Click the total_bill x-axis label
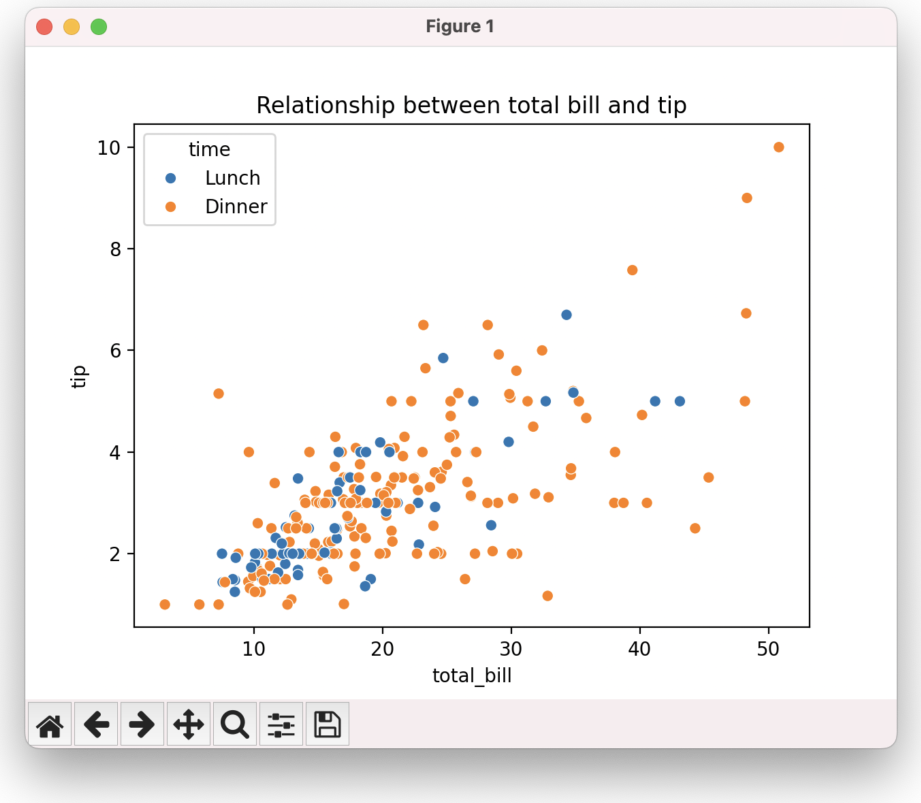Screen dimensions: 921x803 (x=471, y=676)
